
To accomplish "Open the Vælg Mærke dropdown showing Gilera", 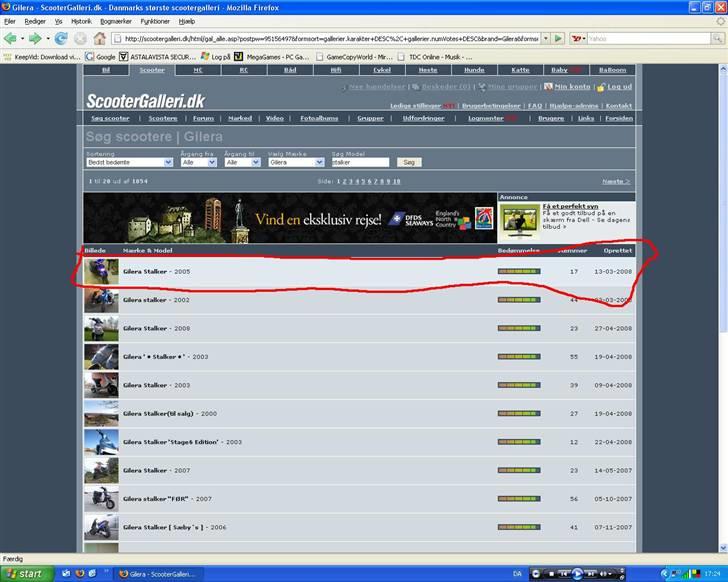I will pos(296,162).
